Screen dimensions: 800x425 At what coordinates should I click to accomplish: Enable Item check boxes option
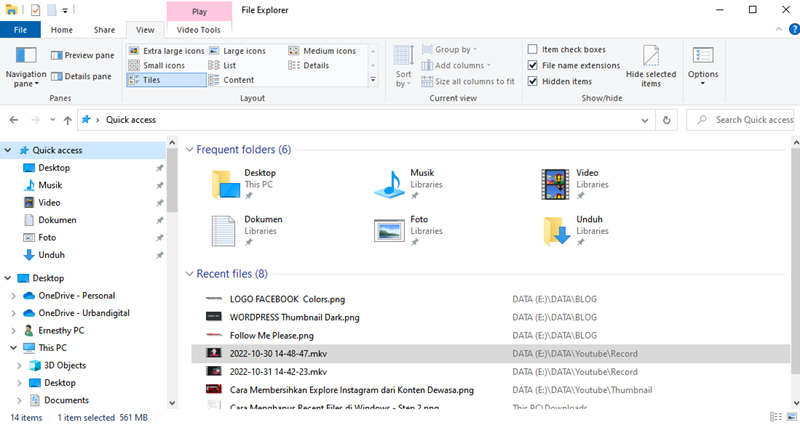[534, 49]
